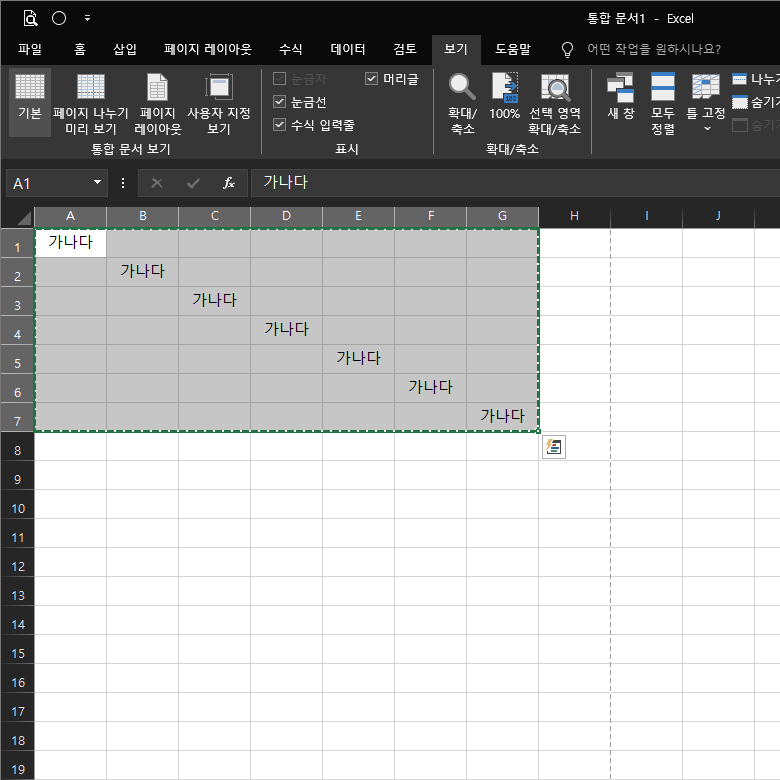Screen dimensions: 780x780
Task: Switch to the 홈 tab
Action: [80, 49]
